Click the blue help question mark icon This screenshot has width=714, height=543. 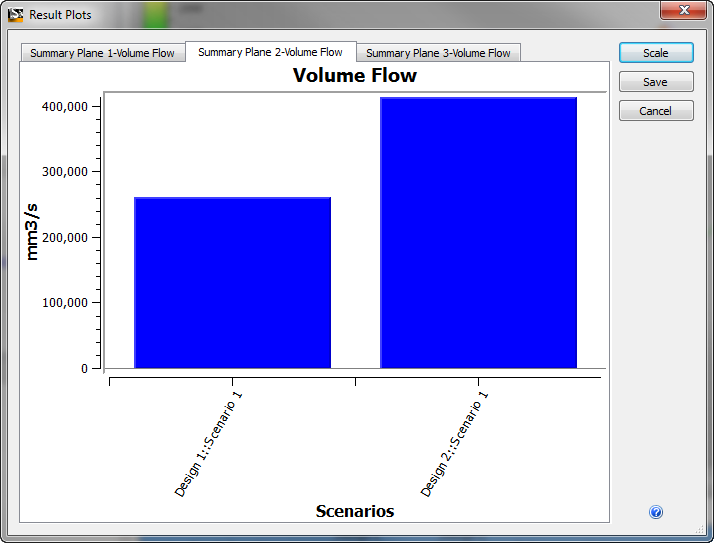(x=656, y=512)
